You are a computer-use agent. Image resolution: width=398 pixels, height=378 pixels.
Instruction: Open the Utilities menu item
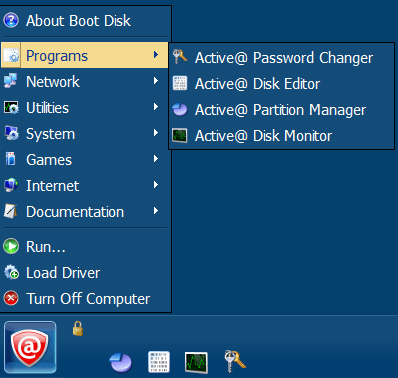pos(85,107)
